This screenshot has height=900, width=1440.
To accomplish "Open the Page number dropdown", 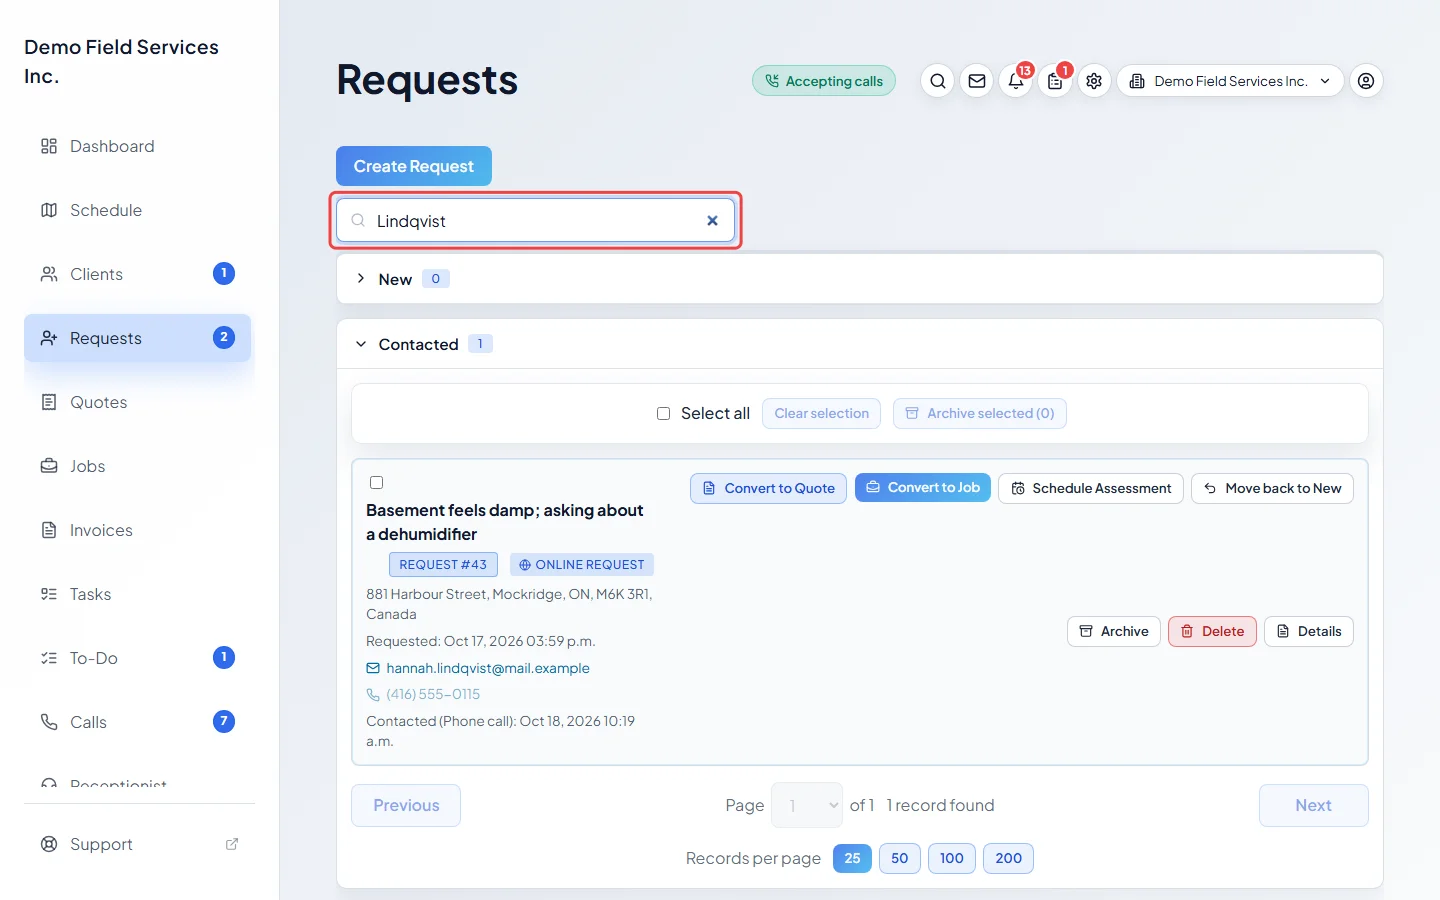I will 807,805.
